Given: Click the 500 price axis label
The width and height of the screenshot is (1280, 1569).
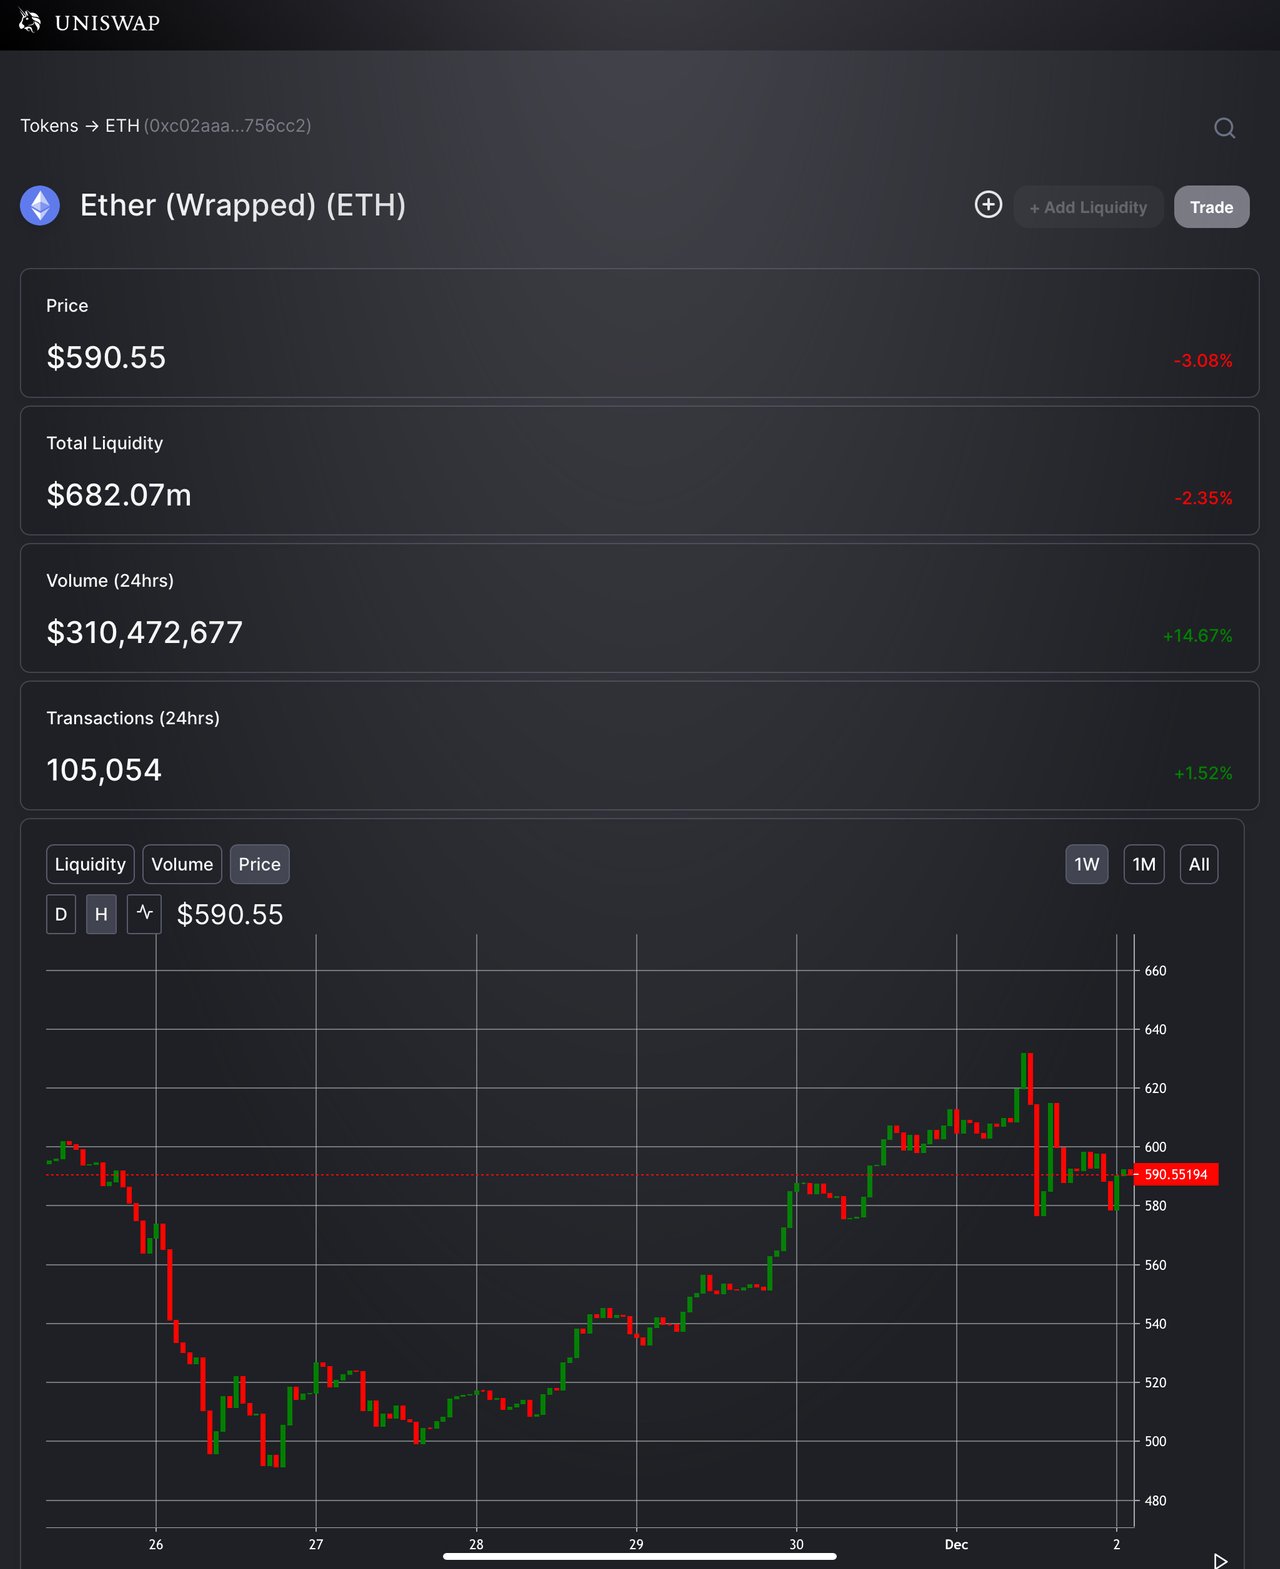Looking at the screenshot, I should coord(1155,1441).
